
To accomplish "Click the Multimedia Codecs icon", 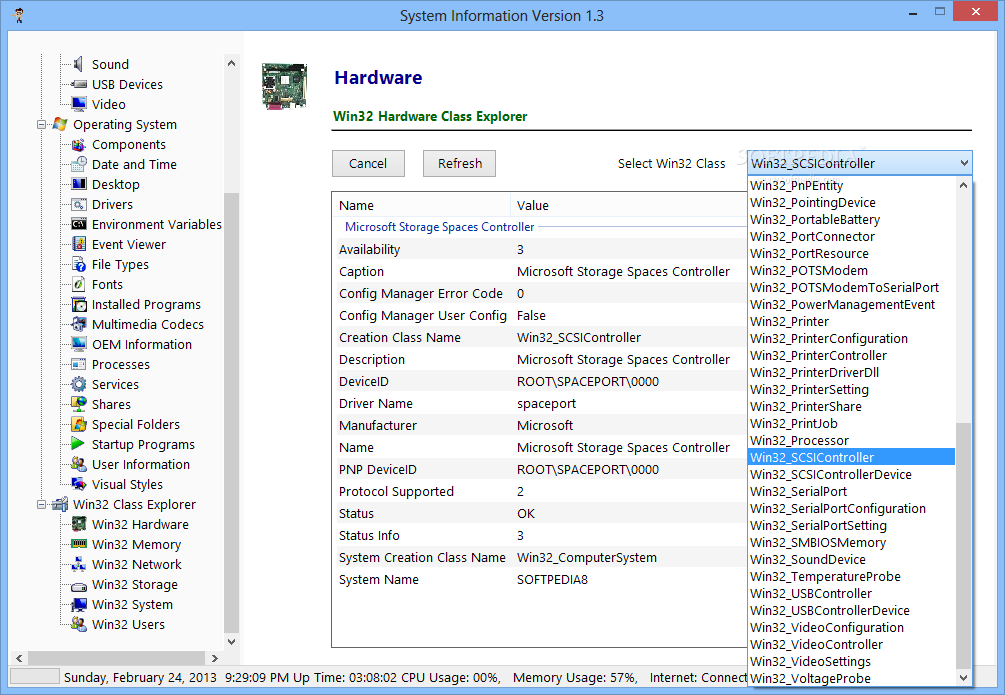I will (79, 324).
